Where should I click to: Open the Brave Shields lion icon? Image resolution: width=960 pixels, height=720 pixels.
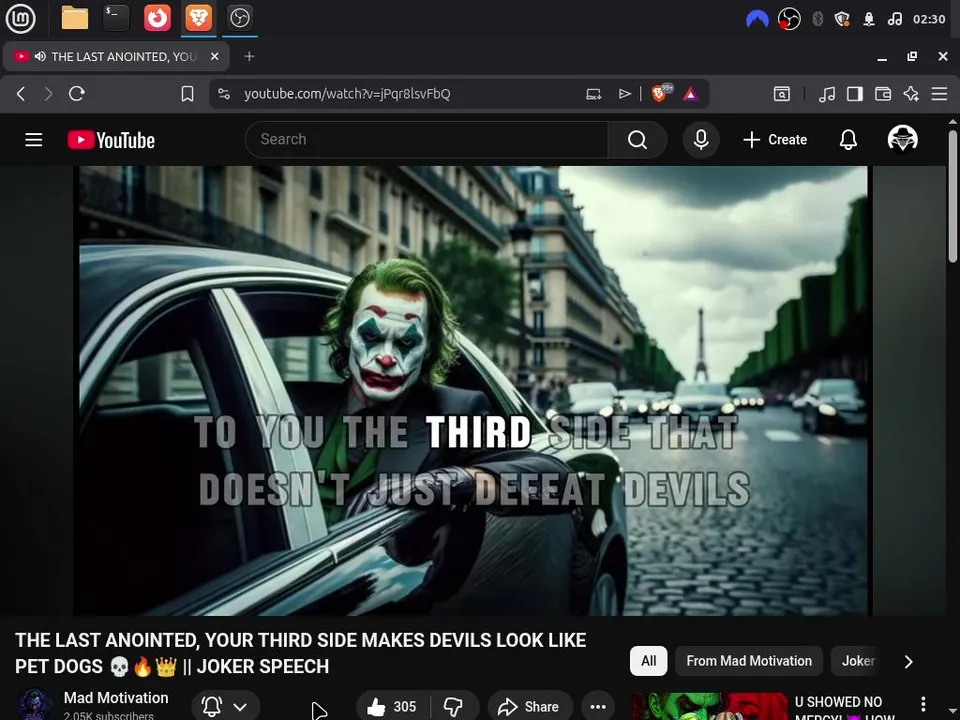661,93
